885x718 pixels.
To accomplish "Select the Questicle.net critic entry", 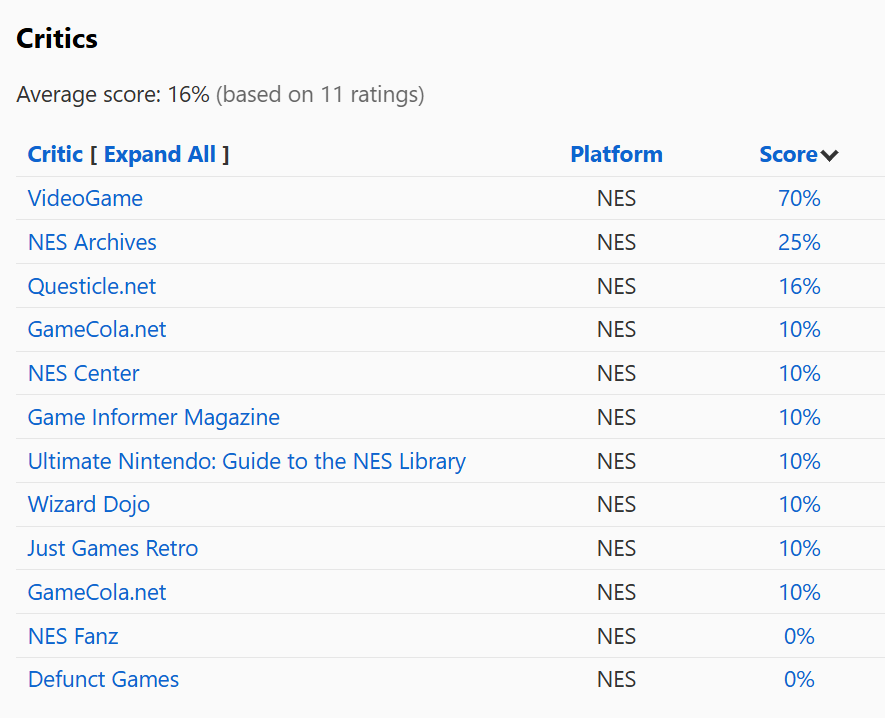I will click(x=92, y=286).
